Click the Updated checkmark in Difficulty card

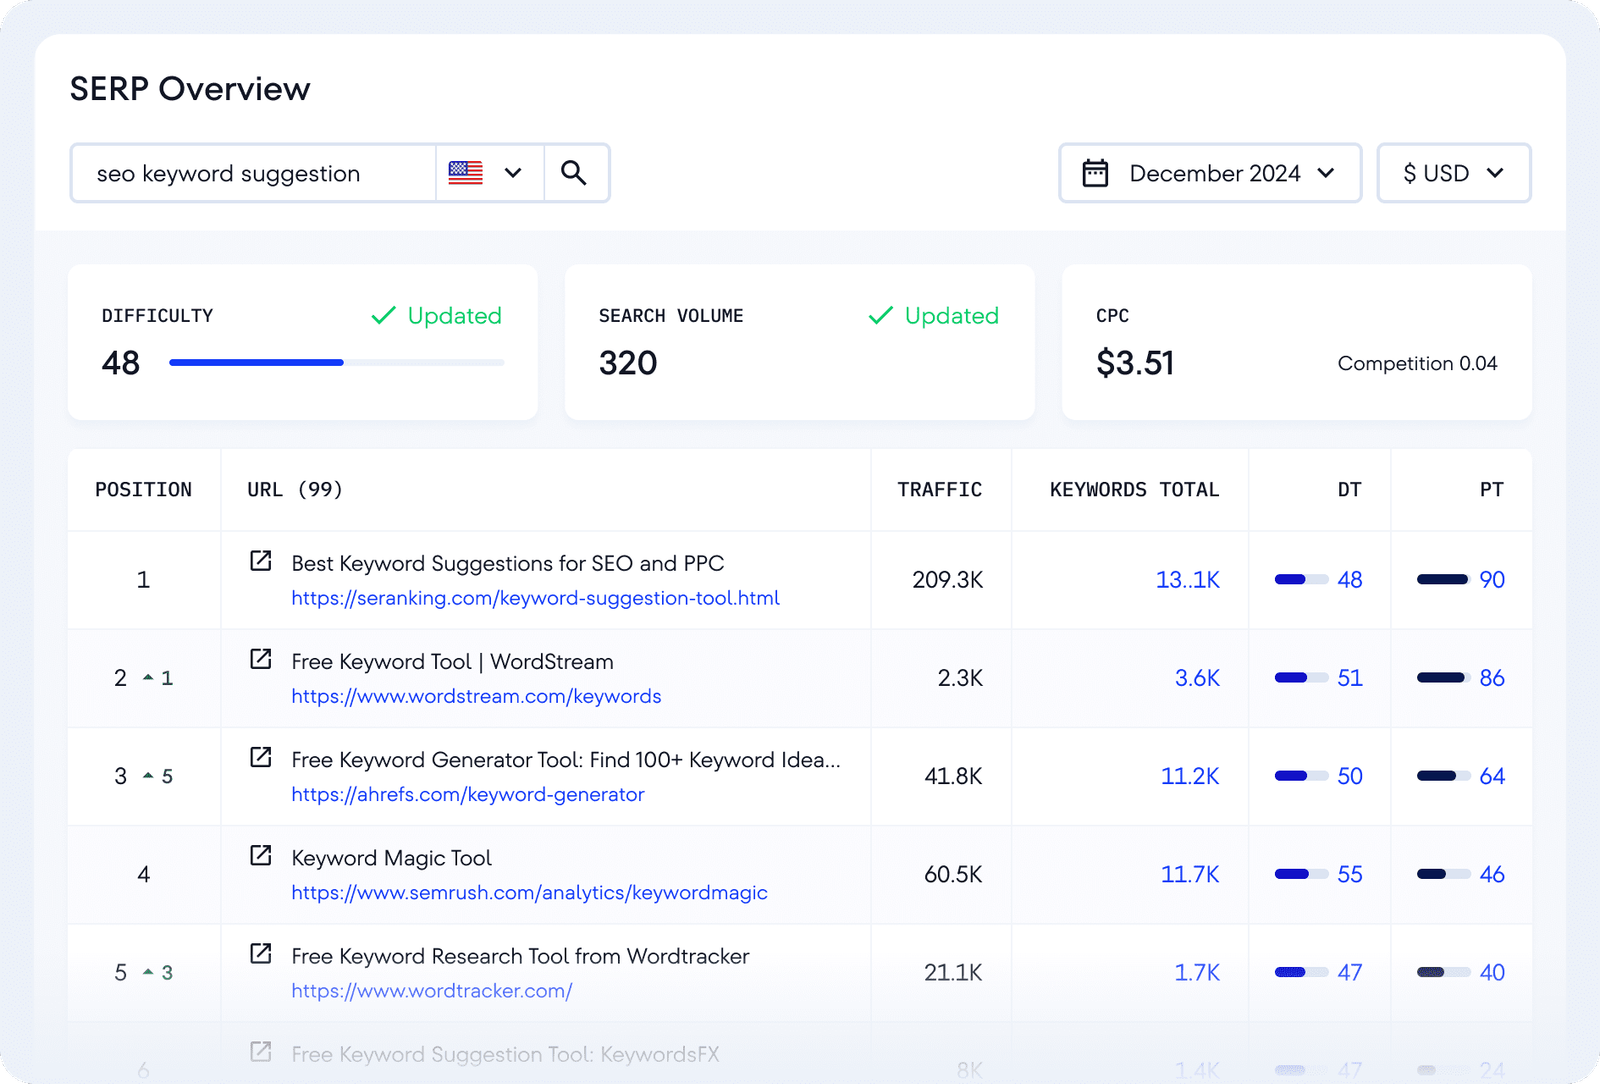tap(383, 316)
